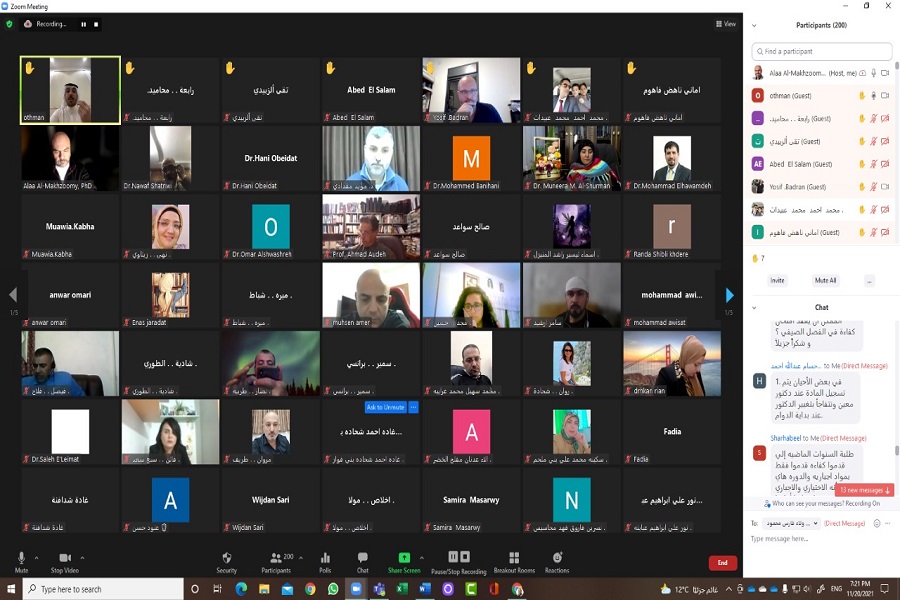Select the Wijdan Sari video tile
This screenshot has height=600, width=900.
tap(270, 500)
